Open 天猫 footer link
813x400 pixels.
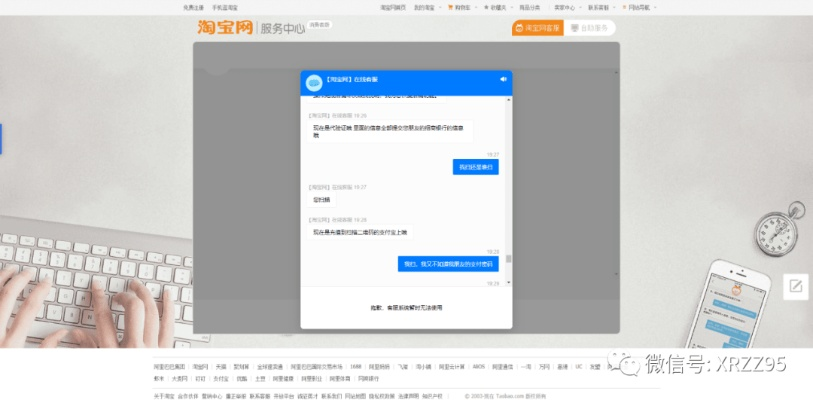click(221, 366)
